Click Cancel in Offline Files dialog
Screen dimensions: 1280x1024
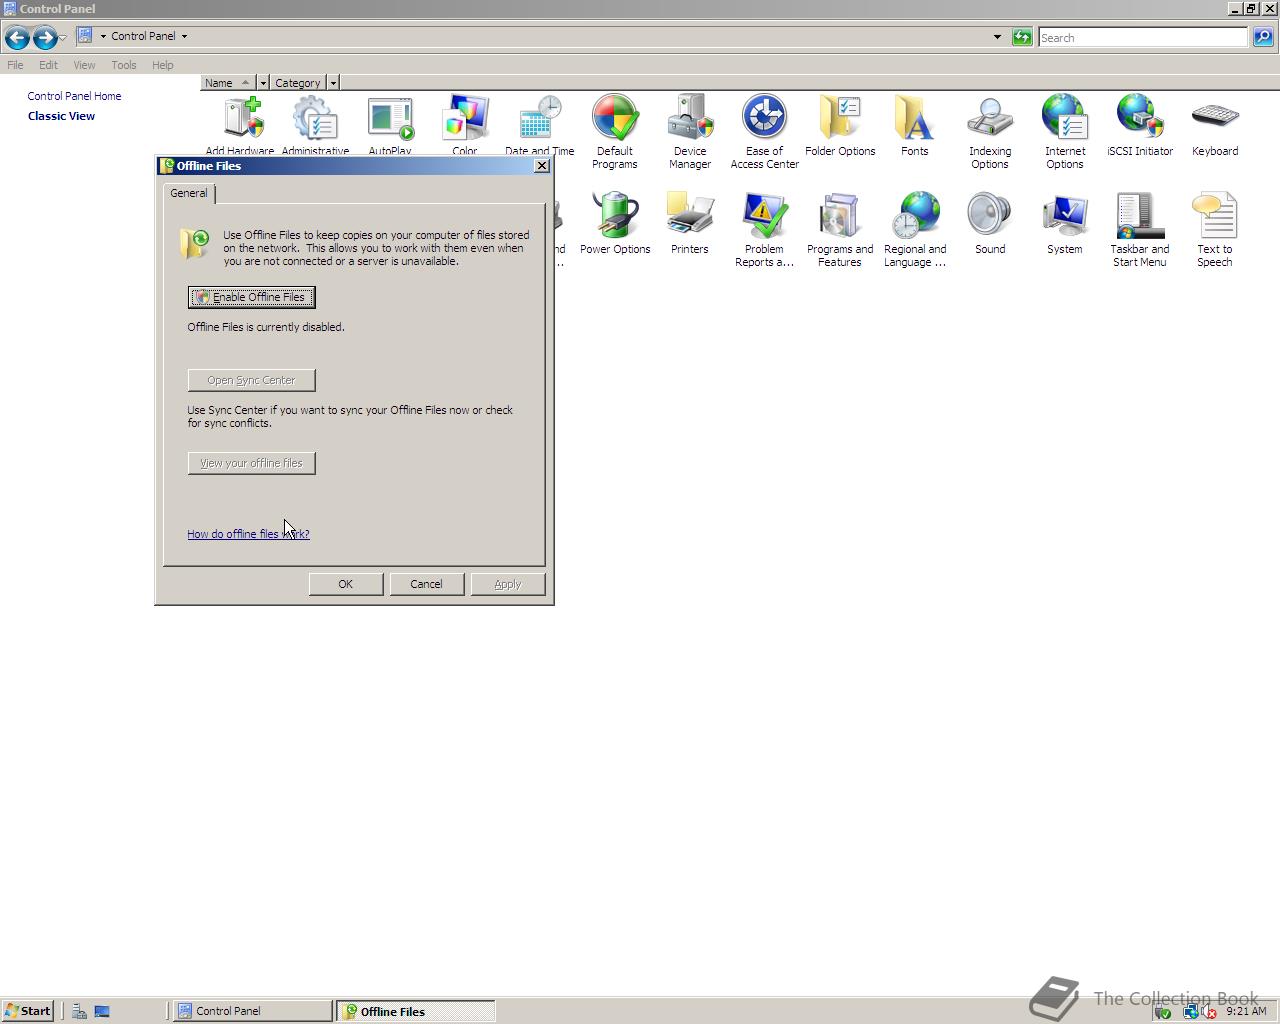click(x=426, y=584)
